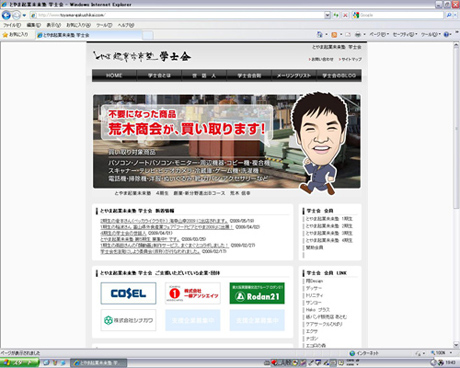
Task: Open the ページ(P) command bar menu
Action: (379, 35)
